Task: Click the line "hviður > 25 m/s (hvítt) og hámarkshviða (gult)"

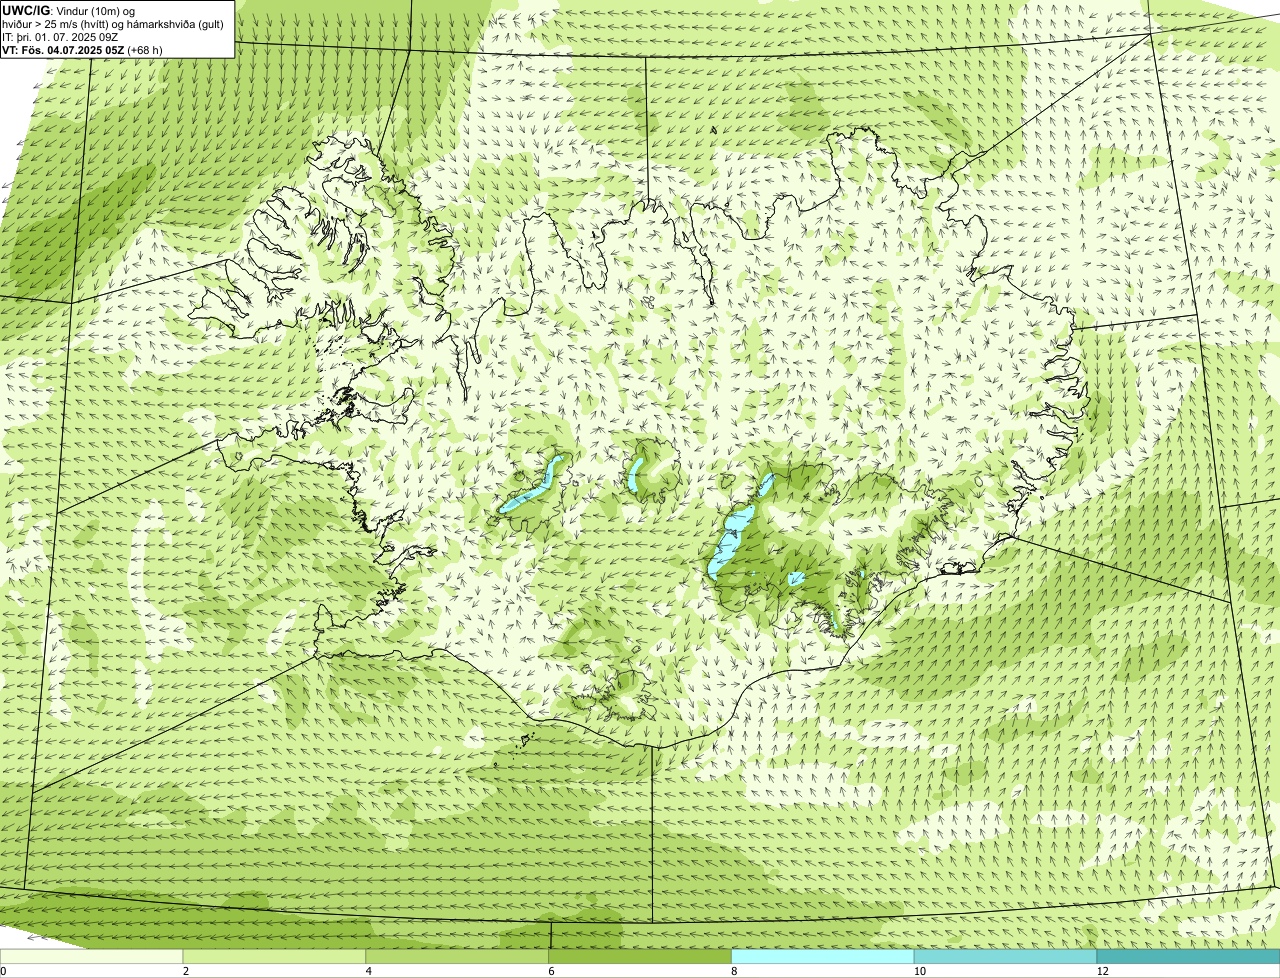Action: click(113, 24)
